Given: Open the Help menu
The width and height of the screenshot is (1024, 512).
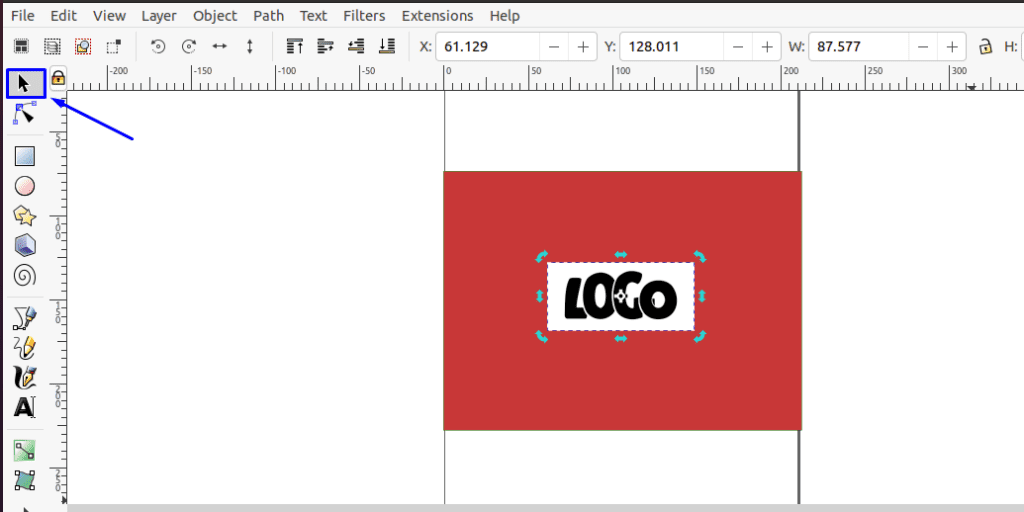Looking at the screenshot, I should 504,16.
